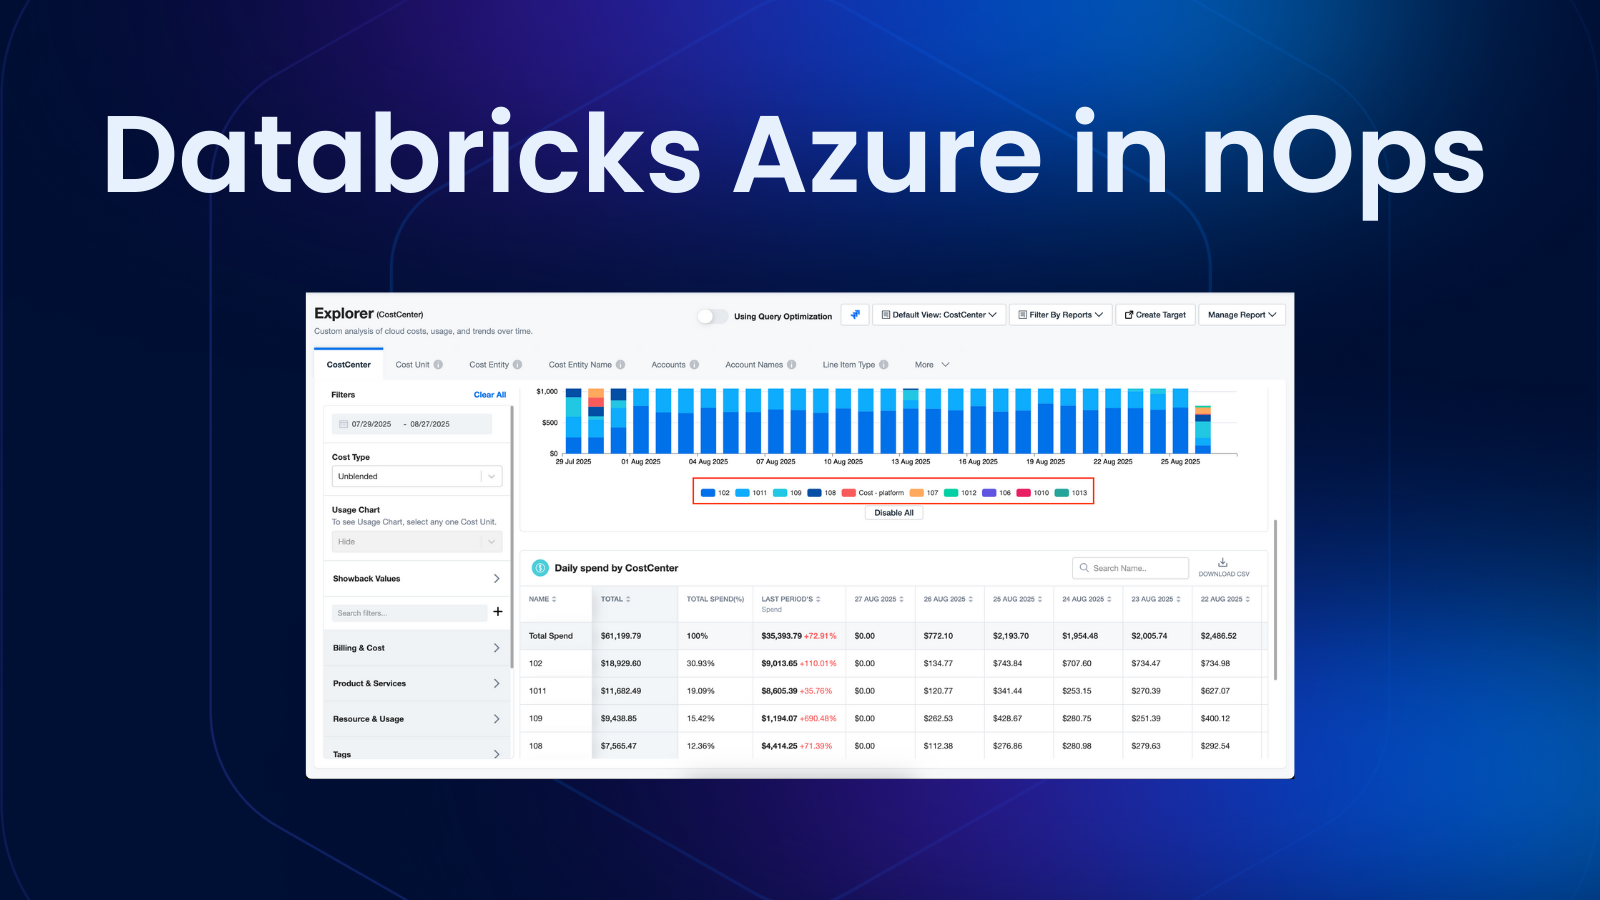Click the search magnifier in the Search Name box

pyautogui.click(x=1084, y=567)
